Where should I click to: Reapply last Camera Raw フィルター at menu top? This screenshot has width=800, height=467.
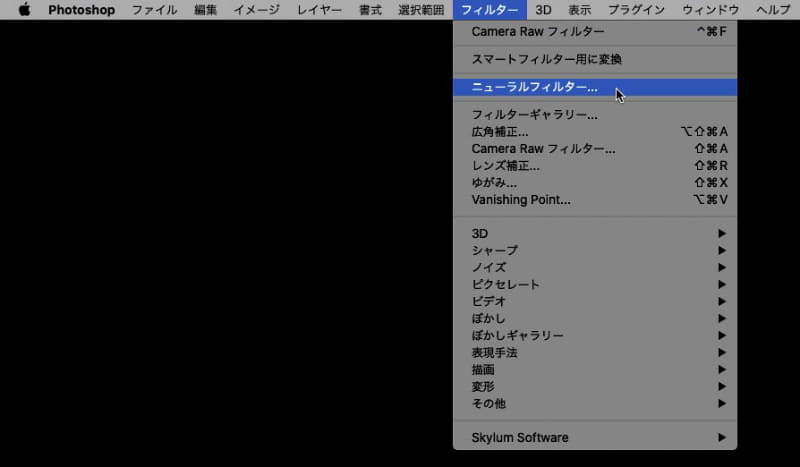click(595, 32)
